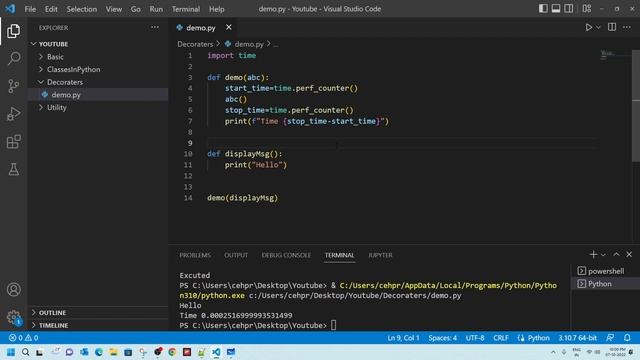Switch to the OUTPUT panel tab

[x=236, y=255]
